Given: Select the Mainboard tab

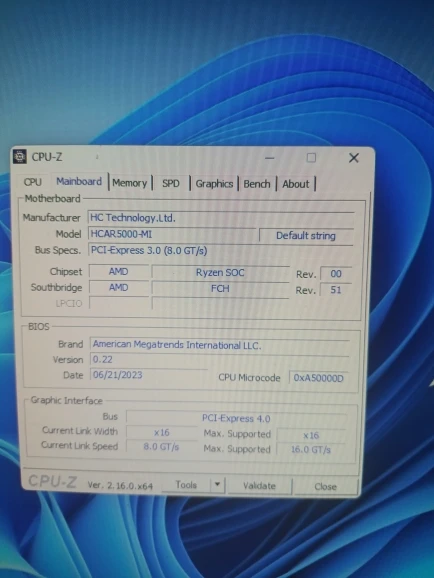Looking at the screenshot, I should 79,181.
